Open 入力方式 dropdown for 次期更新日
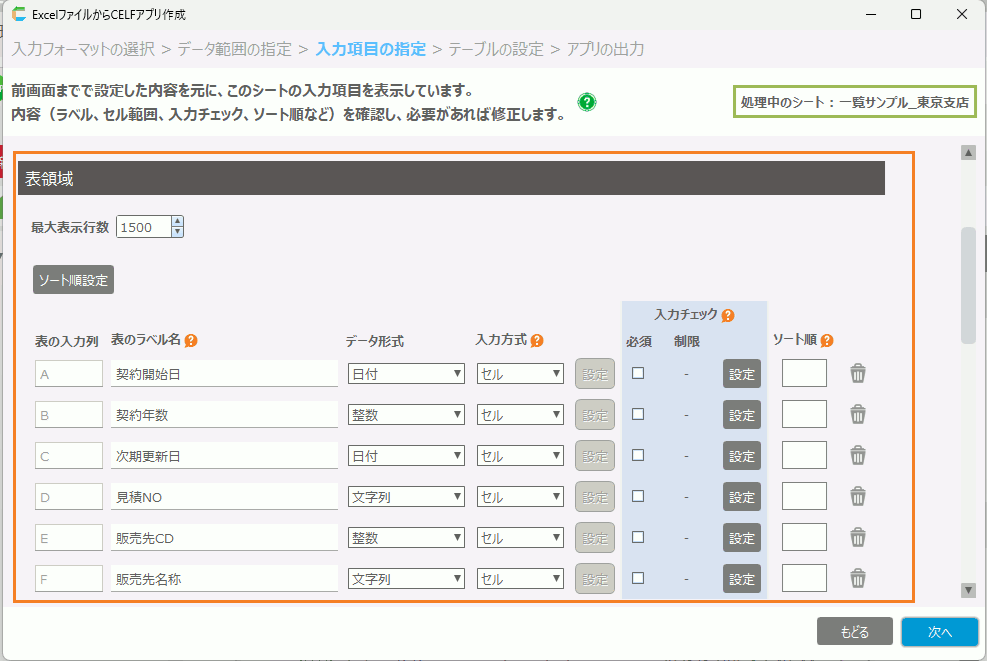This screenshot has height=661, width=987. [x=521, y=456]
